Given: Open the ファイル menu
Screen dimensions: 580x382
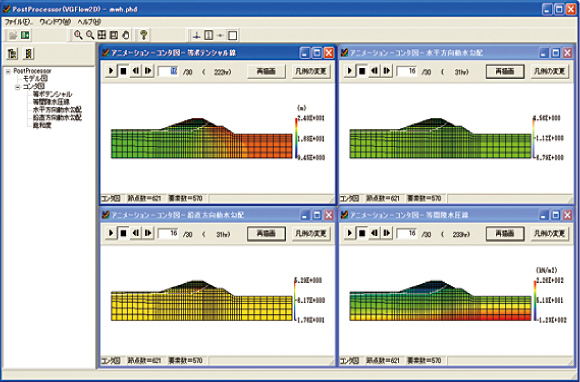Looking at the screenshot, I should tap(17, 21).
